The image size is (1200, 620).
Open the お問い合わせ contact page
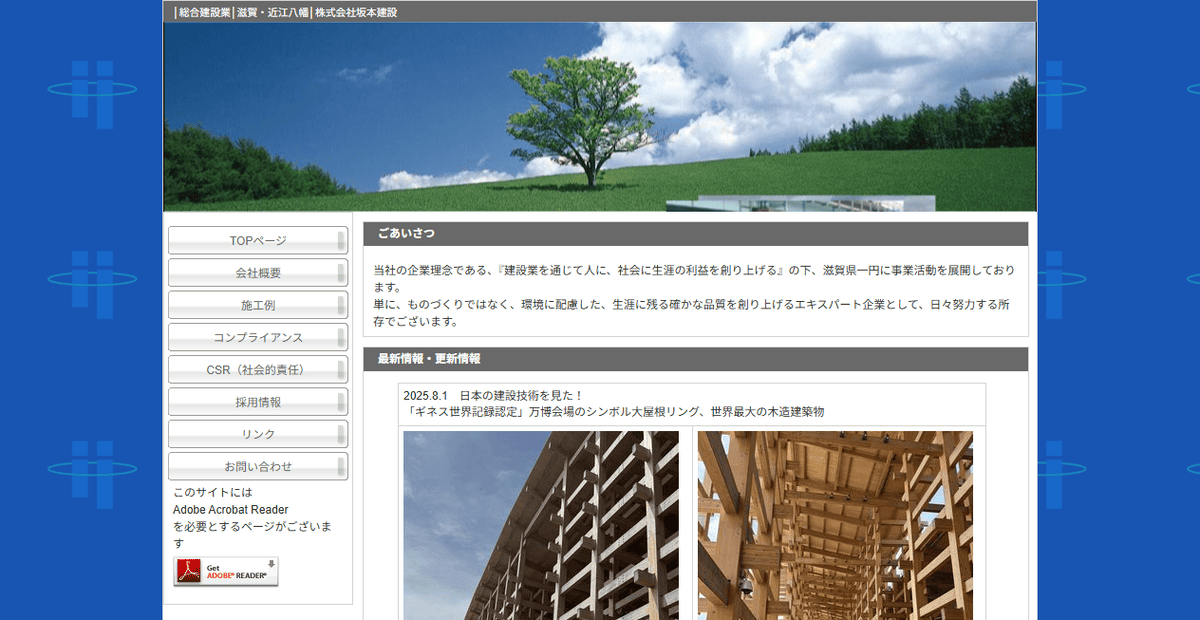click(x=258, y=466)
